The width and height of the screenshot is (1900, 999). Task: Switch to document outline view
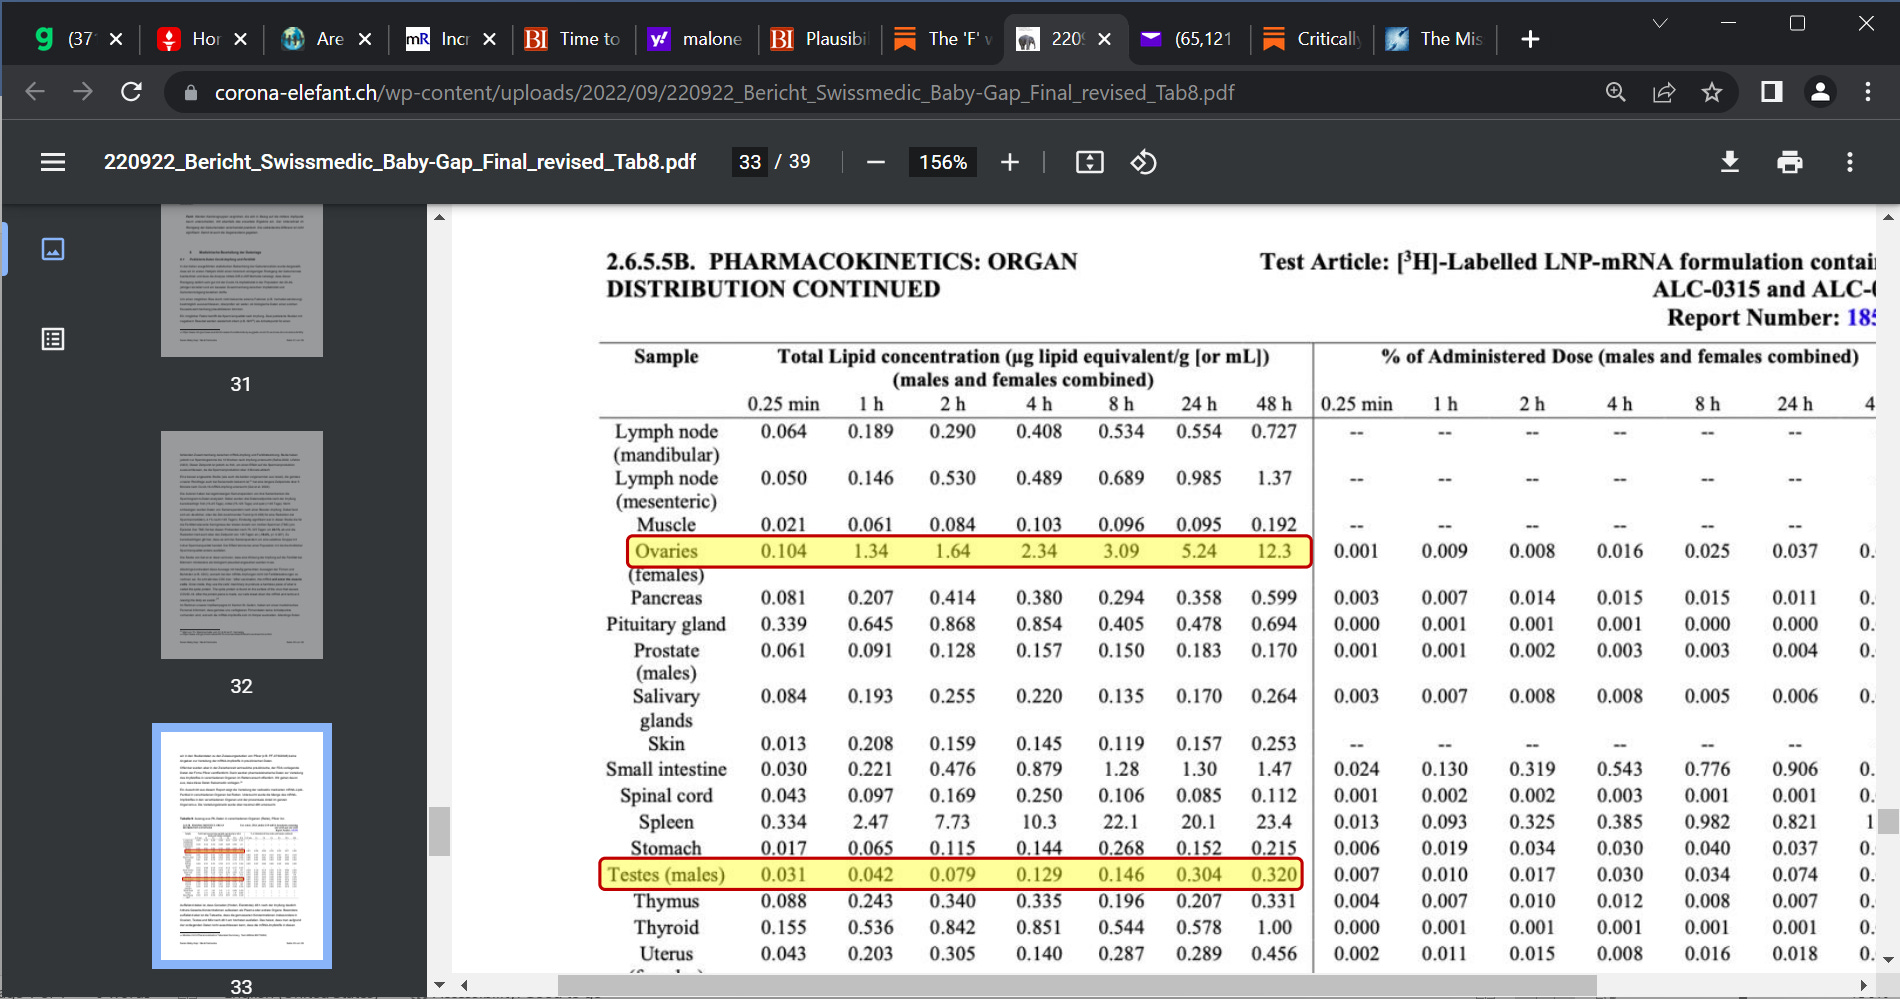pos(53,339)
